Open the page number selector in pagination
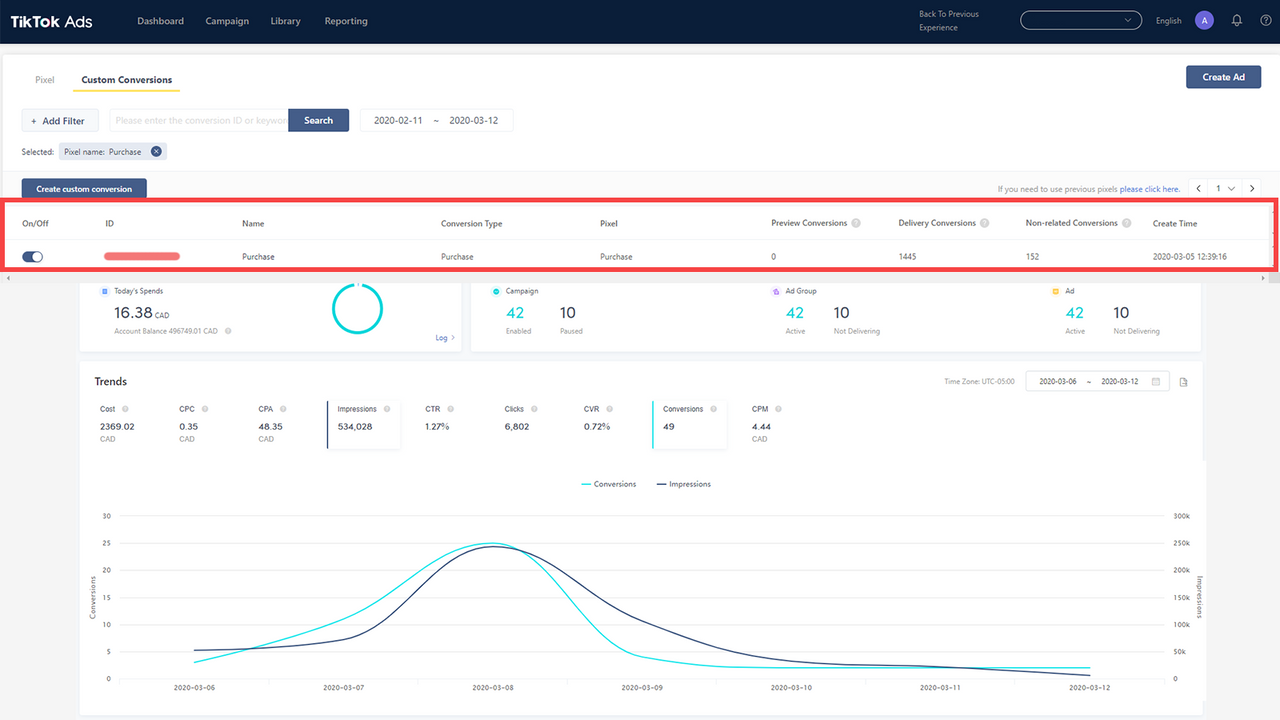The width and height of the screenshot is (1280, 720). coord(1225,188)
